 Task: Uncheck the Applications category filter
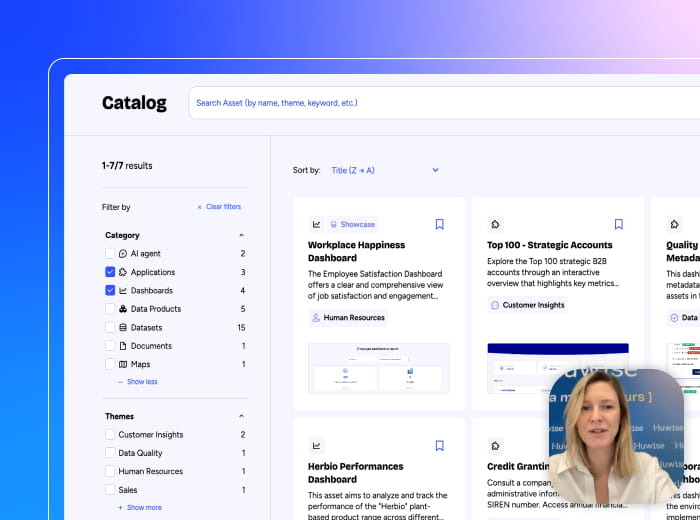(110, 272)
